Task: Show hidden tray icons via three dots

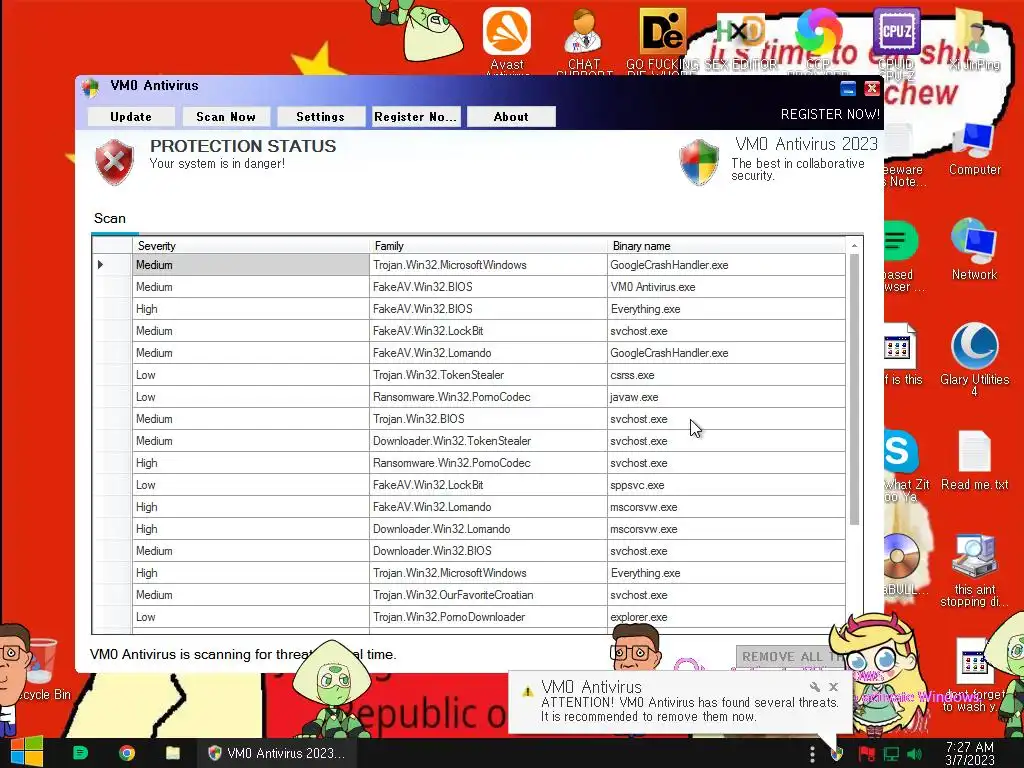Action: tap(812, 754)
